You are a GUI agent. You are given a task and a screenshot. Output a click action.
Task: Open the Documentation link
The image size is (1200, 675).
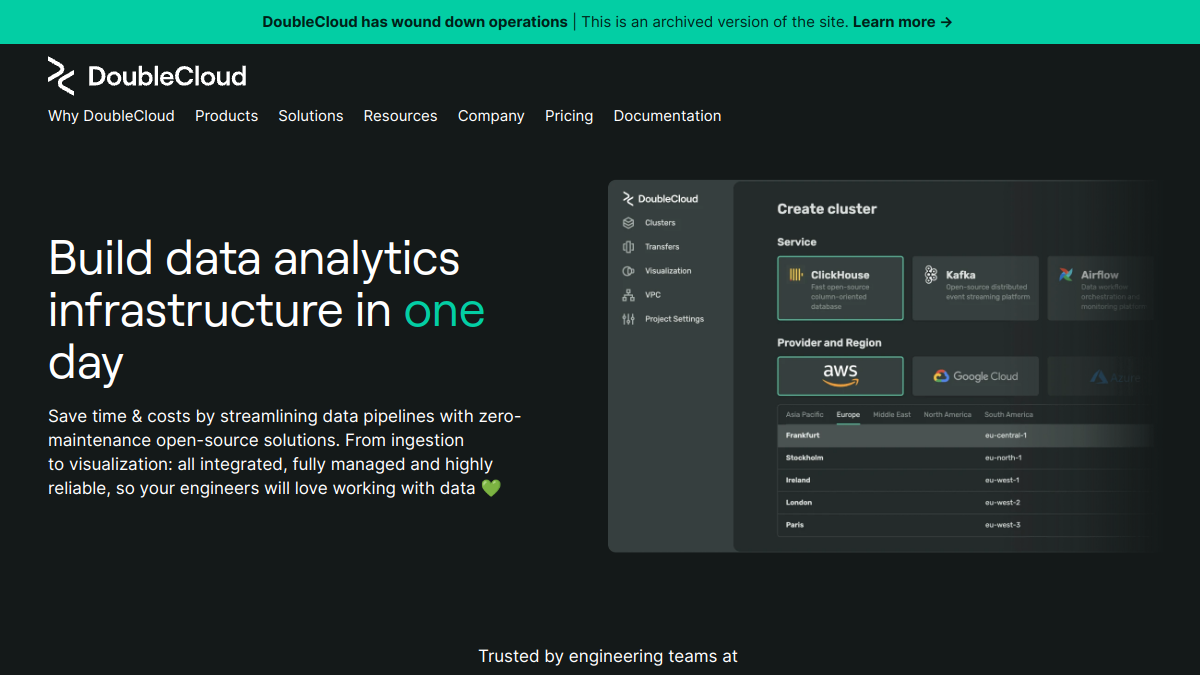(667, 116)
